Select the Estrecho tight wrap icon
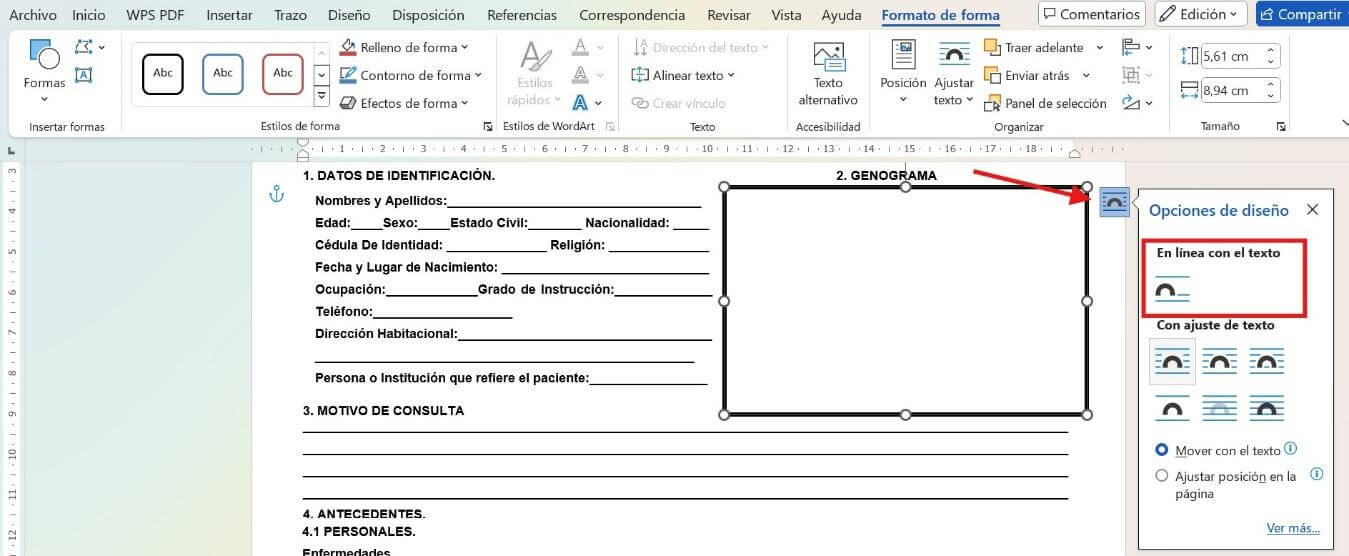 [1219, 361]
